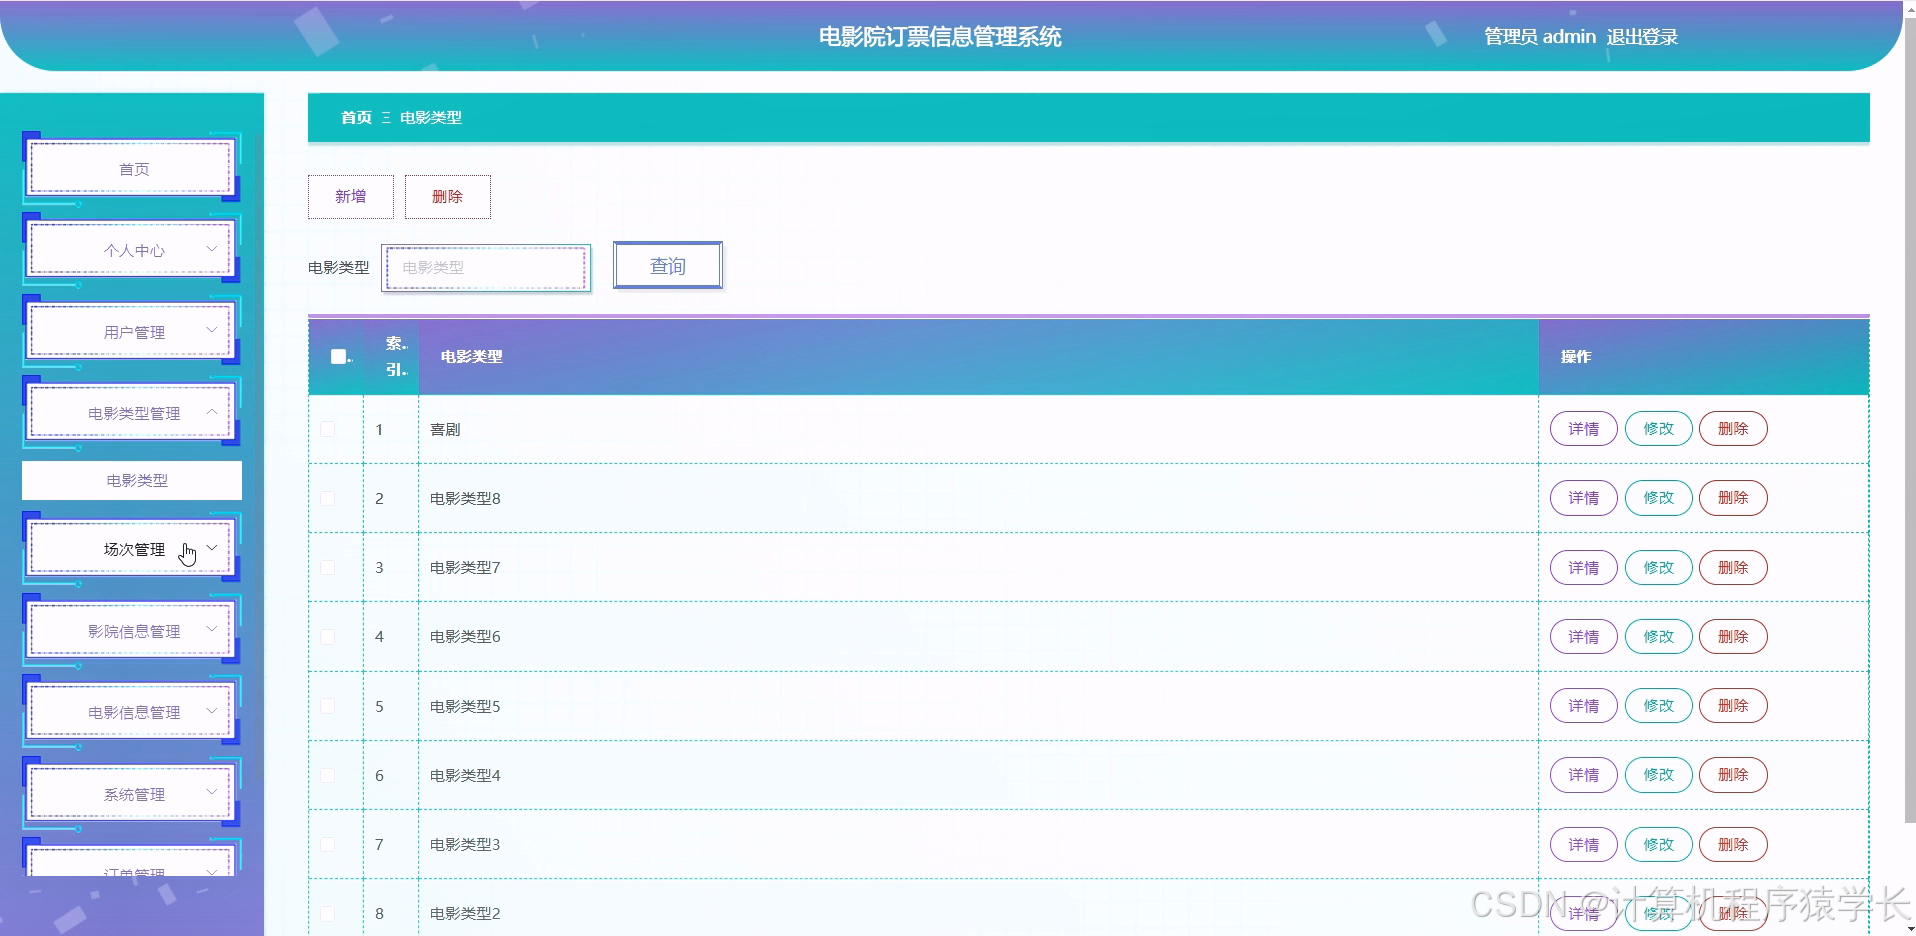Viewport: 1916px width, 936px height.
Task: Click the 新增 button
Action: 351,197
